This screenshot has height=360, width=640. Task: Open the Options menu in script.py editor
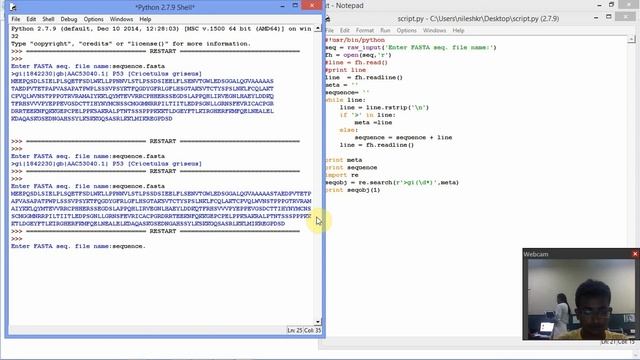tap(407, 31)
